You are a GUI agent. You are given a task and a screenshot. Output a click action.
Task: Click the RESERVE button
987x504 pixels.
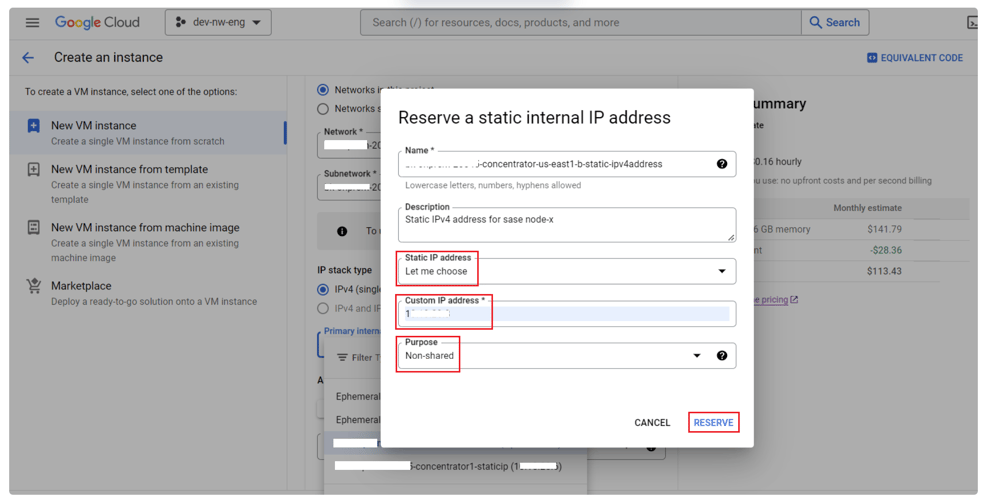(713, 423)
